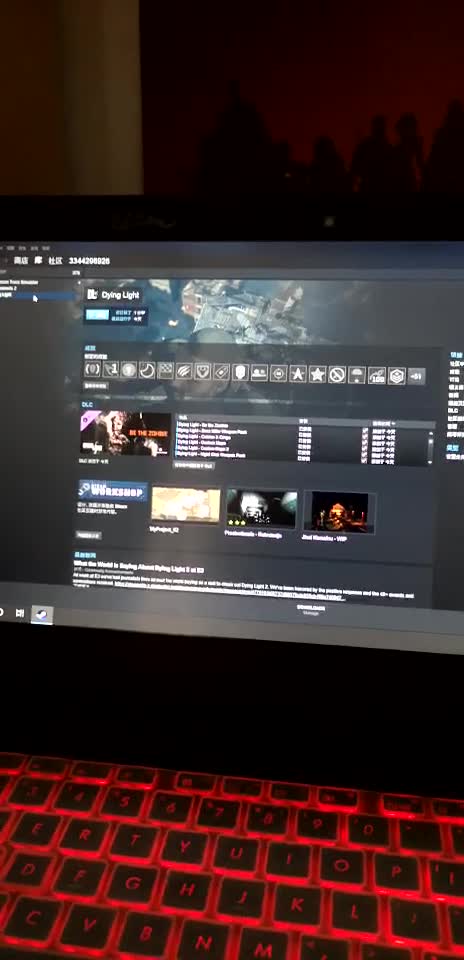Open Task View icon on taskbar
Image resolution: width=464 pixels, height=960 pixels.
(x=20, y=612)
